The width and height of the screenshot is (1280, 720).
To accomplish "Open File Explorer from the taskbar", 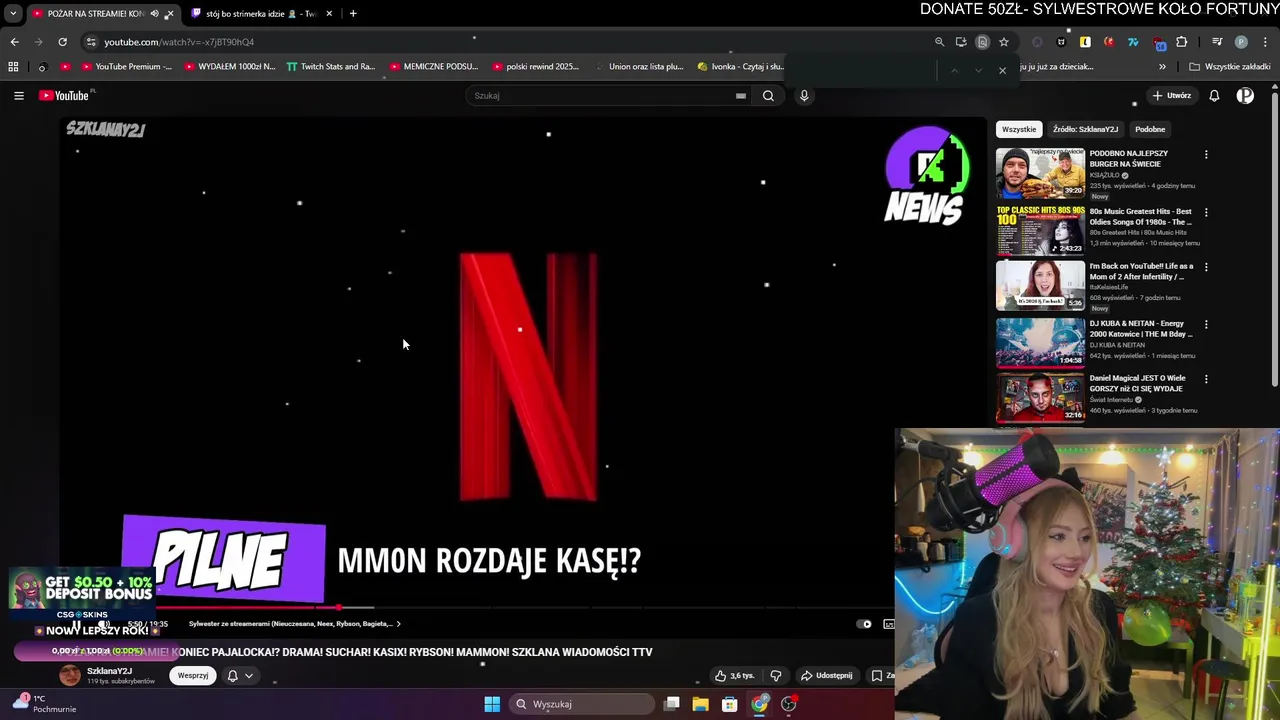I will point(701,704).
